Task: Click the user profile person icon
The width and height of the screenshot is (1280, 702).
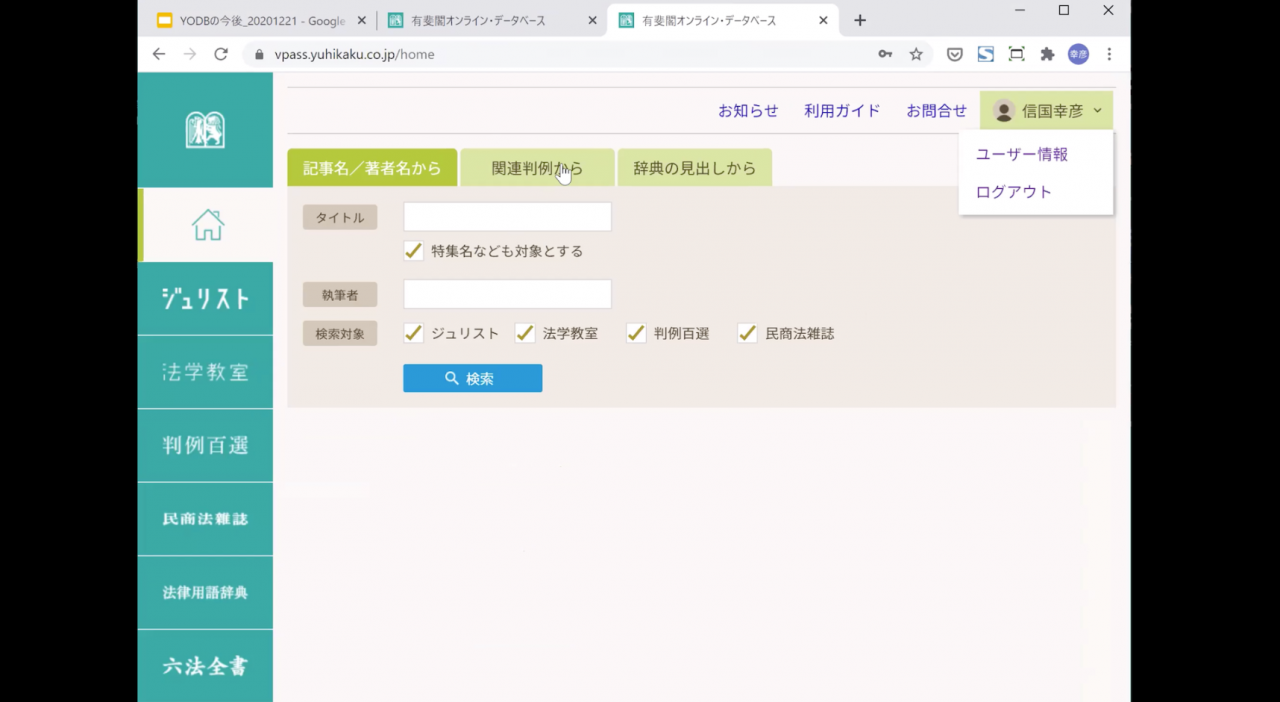Action: click(x=1003, y=111)
